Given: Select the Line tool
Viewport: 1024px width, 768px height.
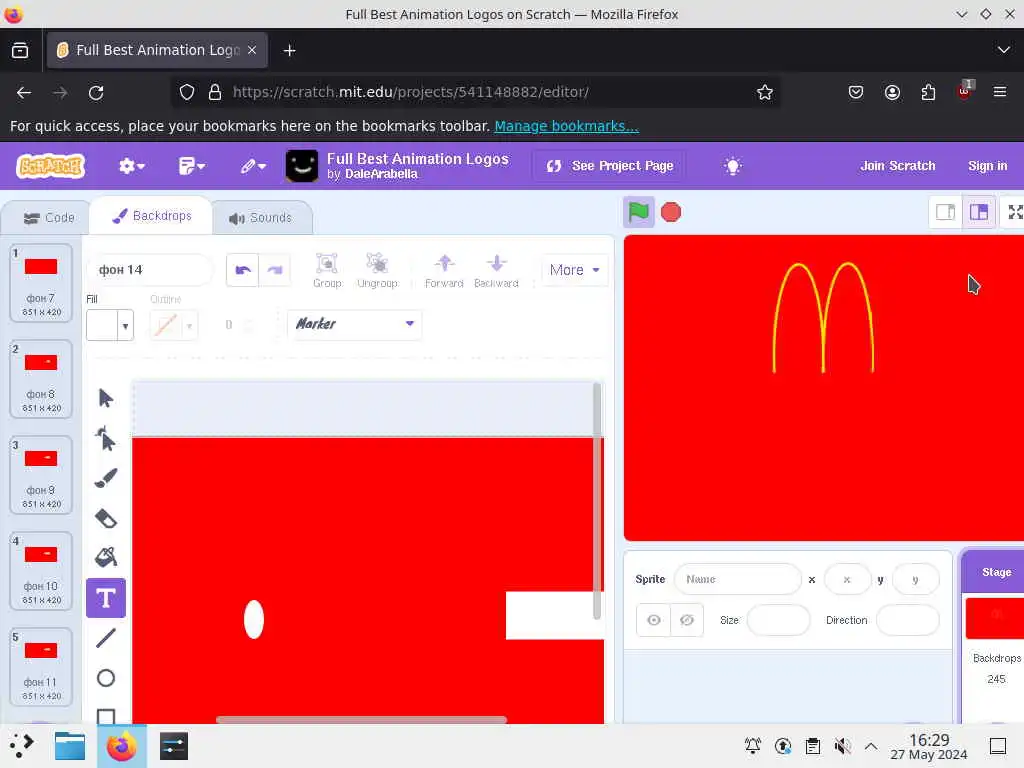Looking at the screenshot, I should point(106,637).
